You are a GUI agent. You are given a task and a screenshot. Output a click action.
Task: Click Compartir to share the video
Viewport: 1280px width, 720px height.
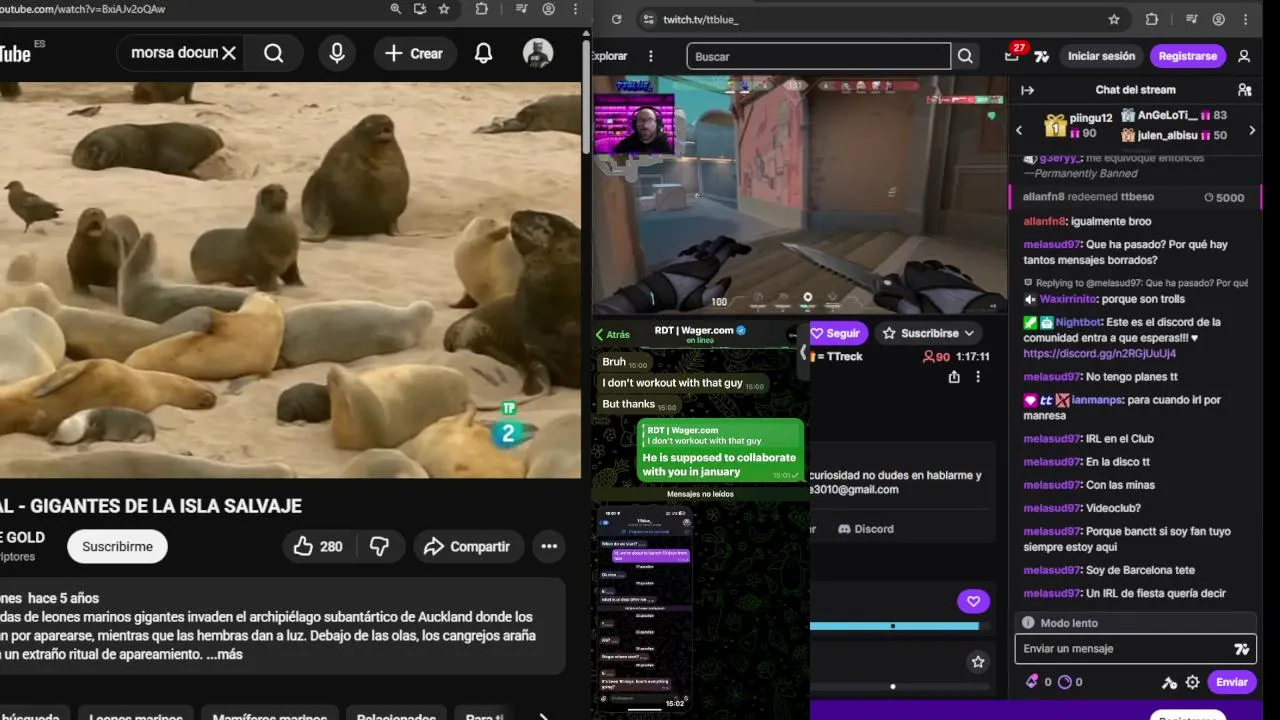(467, 546)
